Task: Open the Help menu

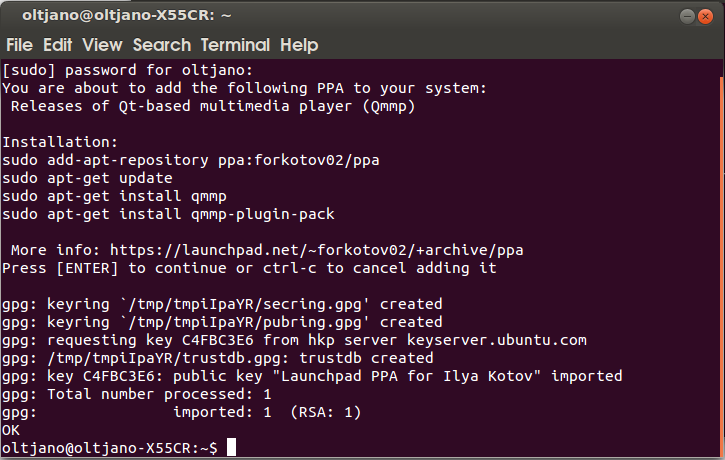Action: tap(299, 45)
